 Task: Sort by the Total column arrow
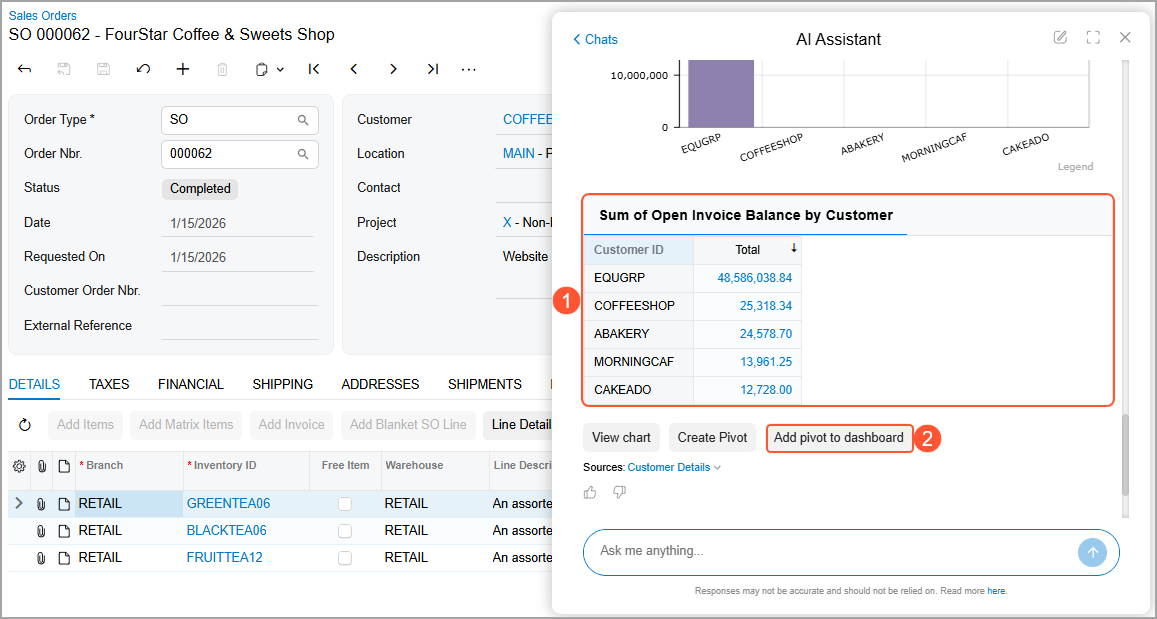pos(794,249)
